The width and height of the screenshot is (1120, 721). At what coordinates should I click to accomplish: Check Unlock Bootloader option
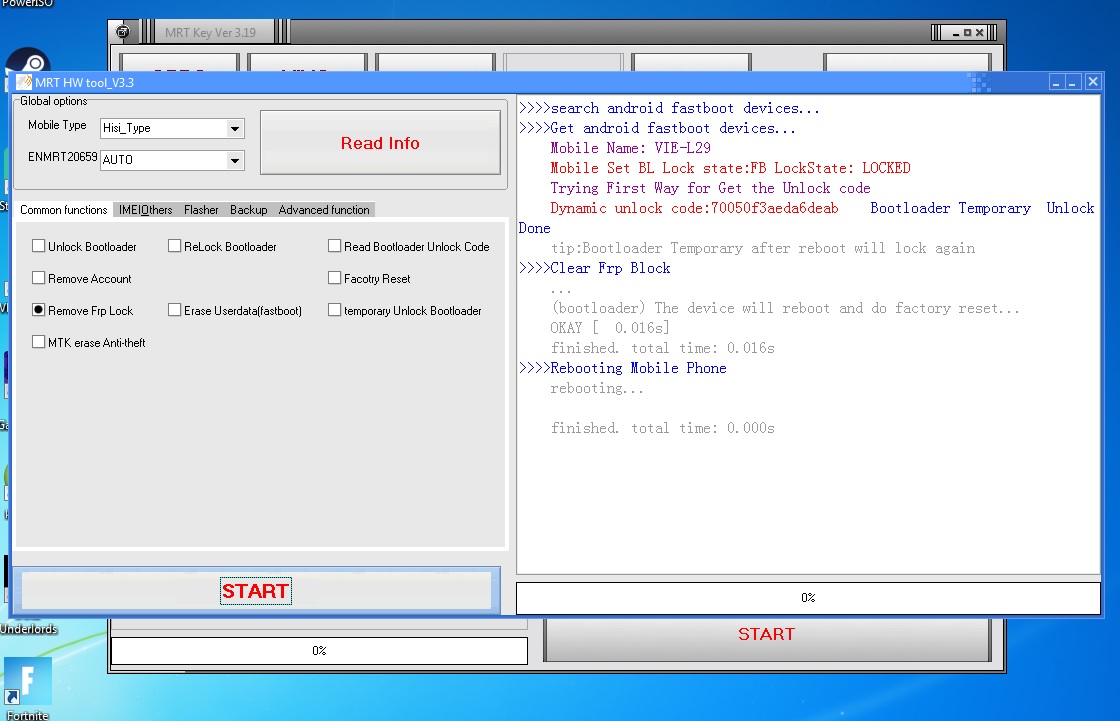tap(39, 246)
